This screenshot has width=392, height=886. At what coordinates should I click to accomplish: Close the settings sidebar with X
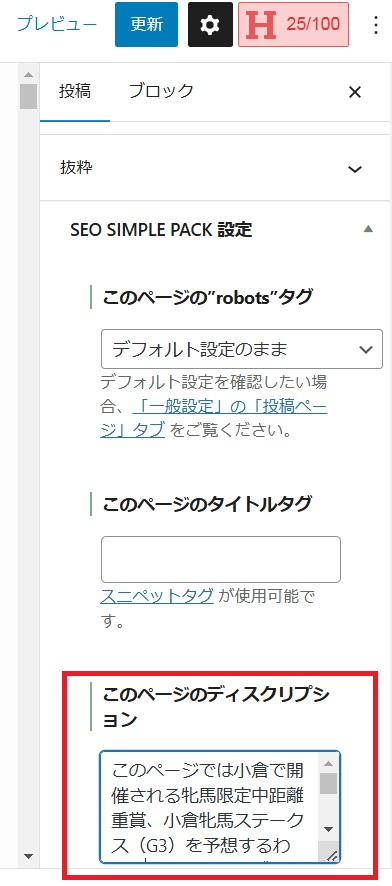click(355, 92)
